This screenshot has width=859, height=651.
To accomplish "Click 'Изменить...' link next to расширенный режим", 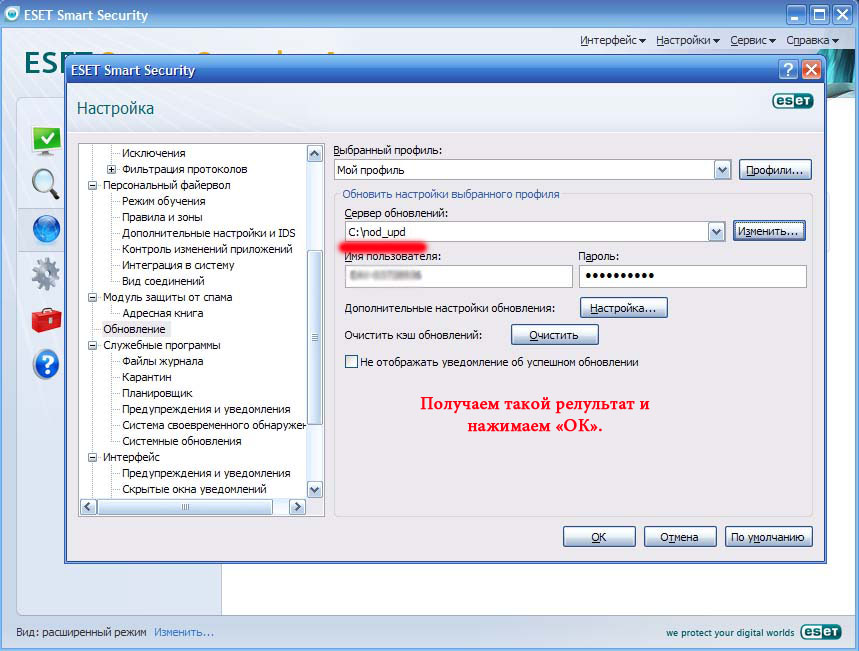I will 184,632.
